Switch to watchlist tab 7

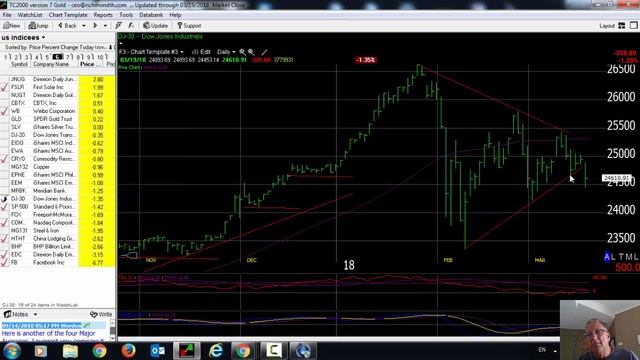pos(69,57)
